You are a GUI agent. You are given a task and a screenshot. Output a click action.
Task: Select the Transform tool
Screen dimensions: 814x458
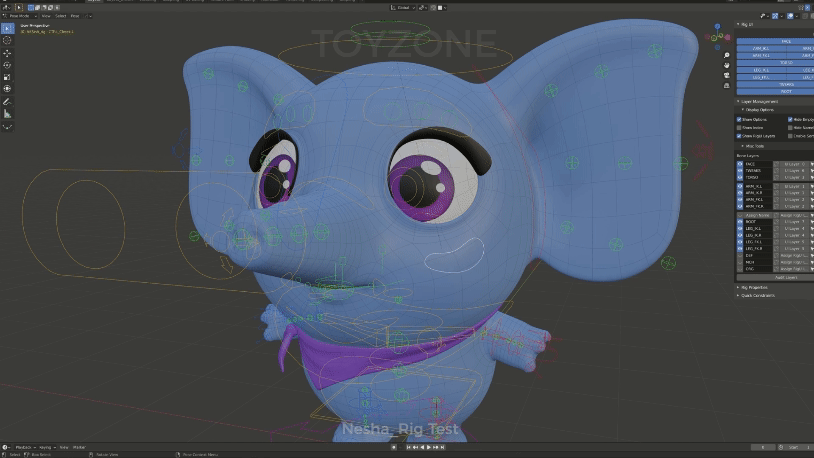(x=7, y=89)
